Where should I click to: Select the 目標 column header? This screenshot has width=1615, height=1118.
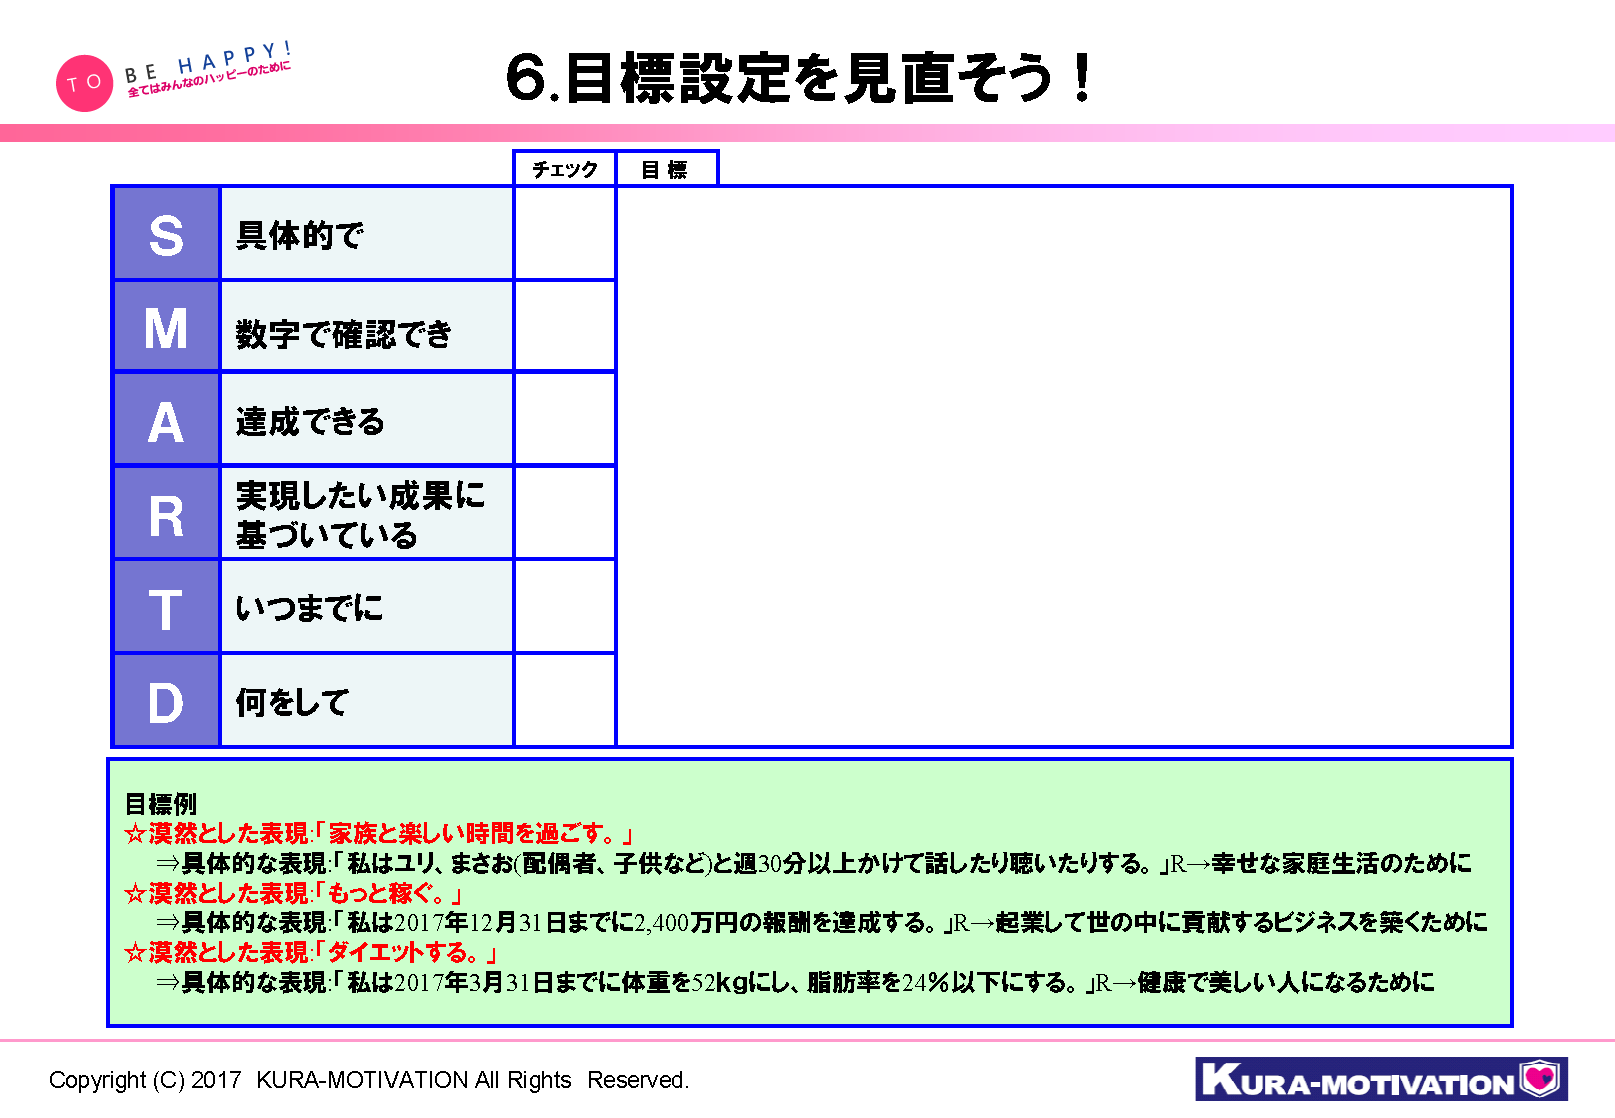(666, 169)
